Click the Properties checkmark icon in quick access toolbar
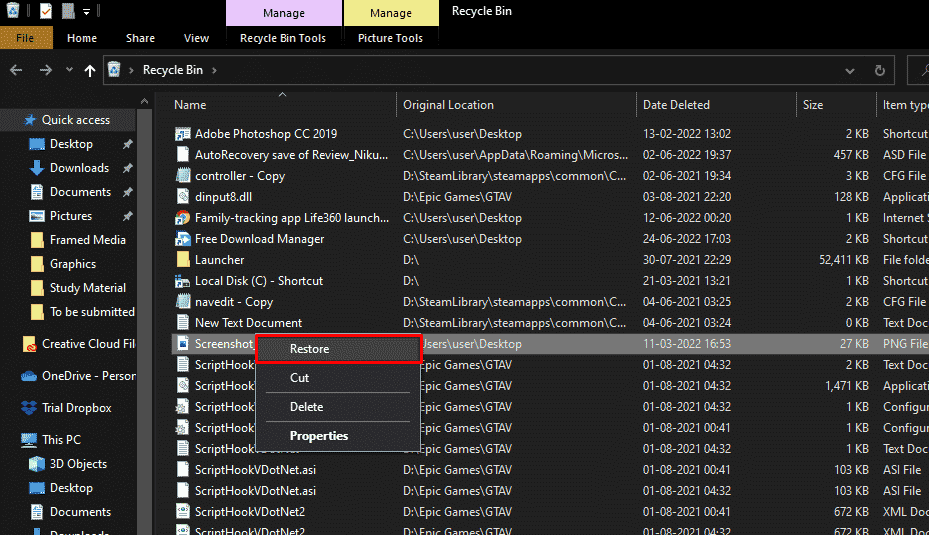929x535 pixels. (x=46, y=11)
